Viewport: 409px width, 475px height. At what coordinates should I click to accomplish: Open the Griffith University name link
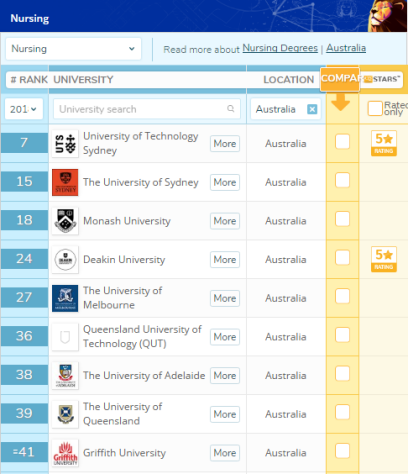[x=124, y=453]
